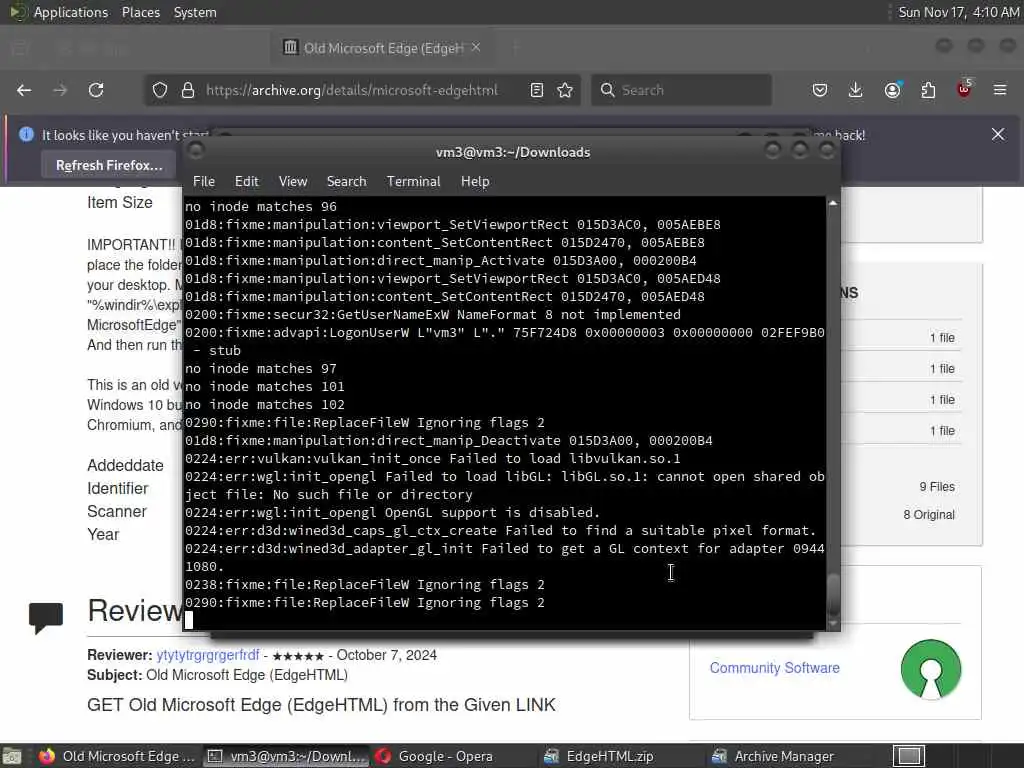This screenshot has height=768, width=1024.
Task: Switch to vm3@vm3 terminal taskbar item
Action: (287, 756)
